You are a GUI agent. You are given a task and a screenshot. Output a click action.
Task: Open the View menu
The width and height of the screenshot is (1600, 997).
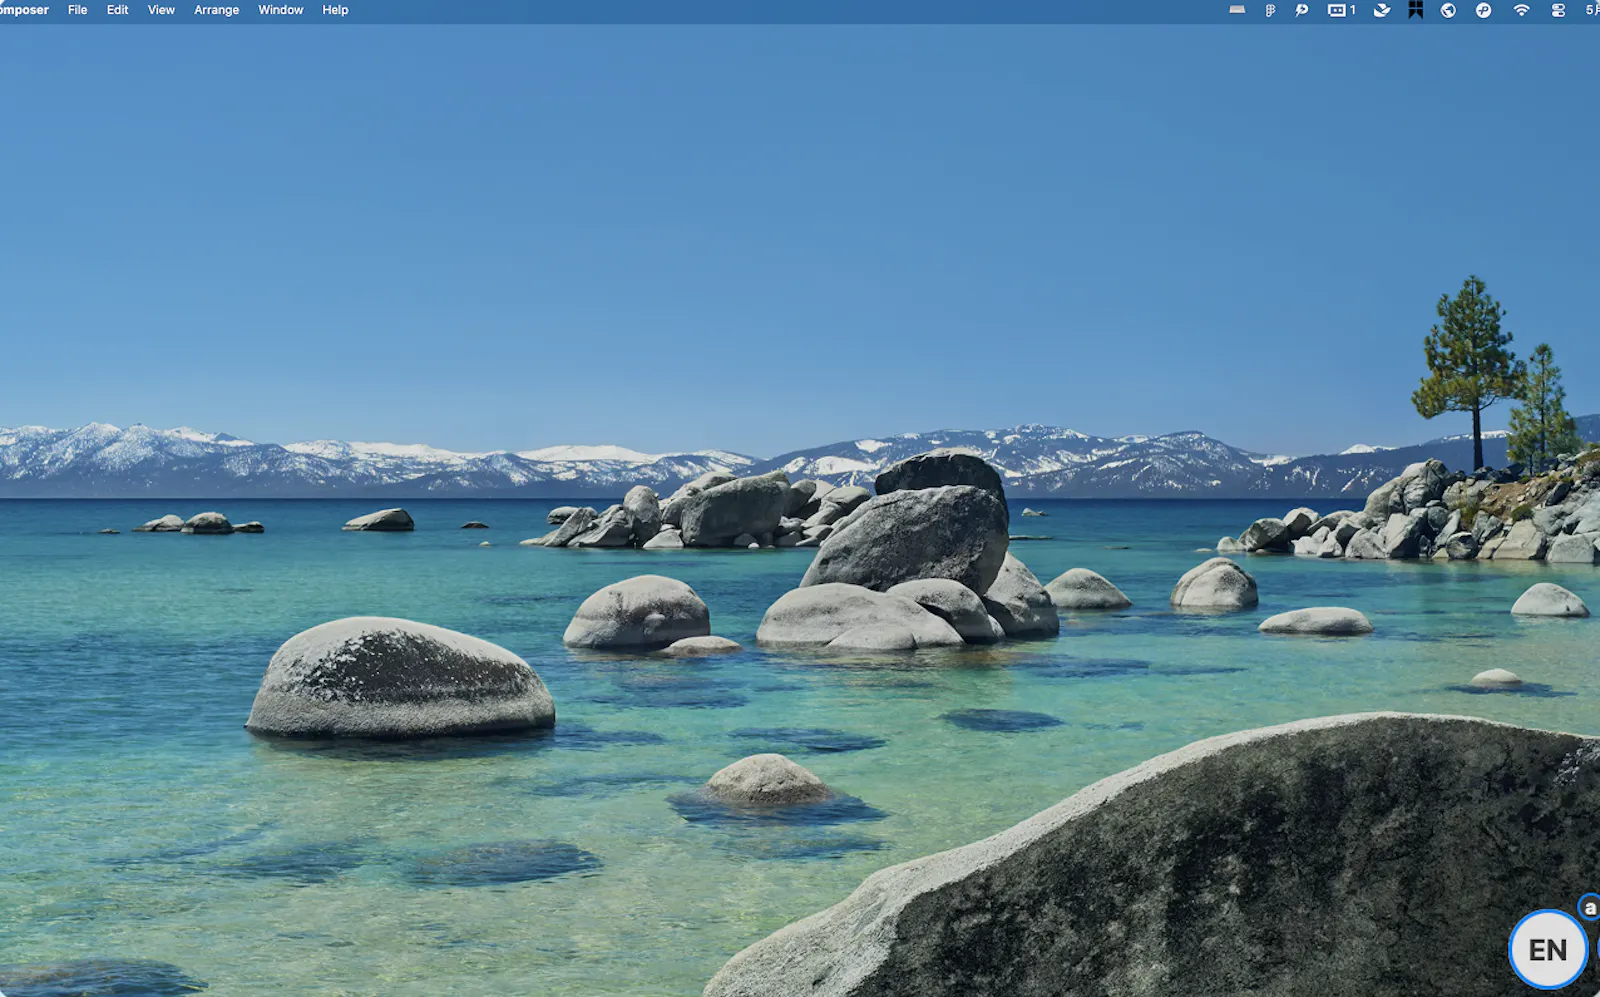click(161, 10)
